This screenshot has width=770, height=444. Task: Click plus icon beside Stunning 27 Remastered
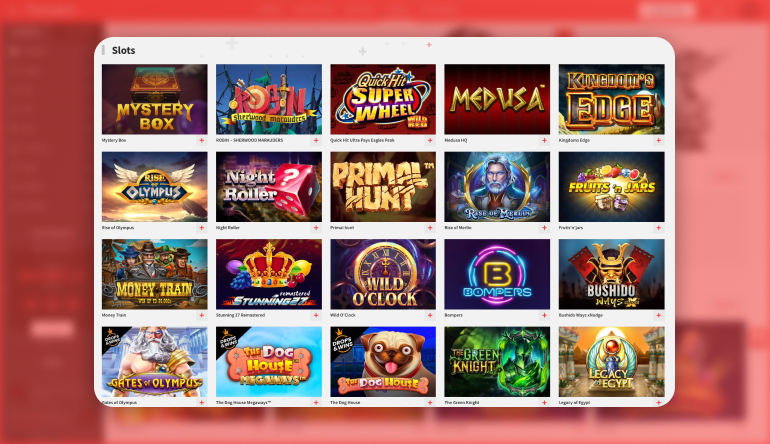[x=316, y=315]
